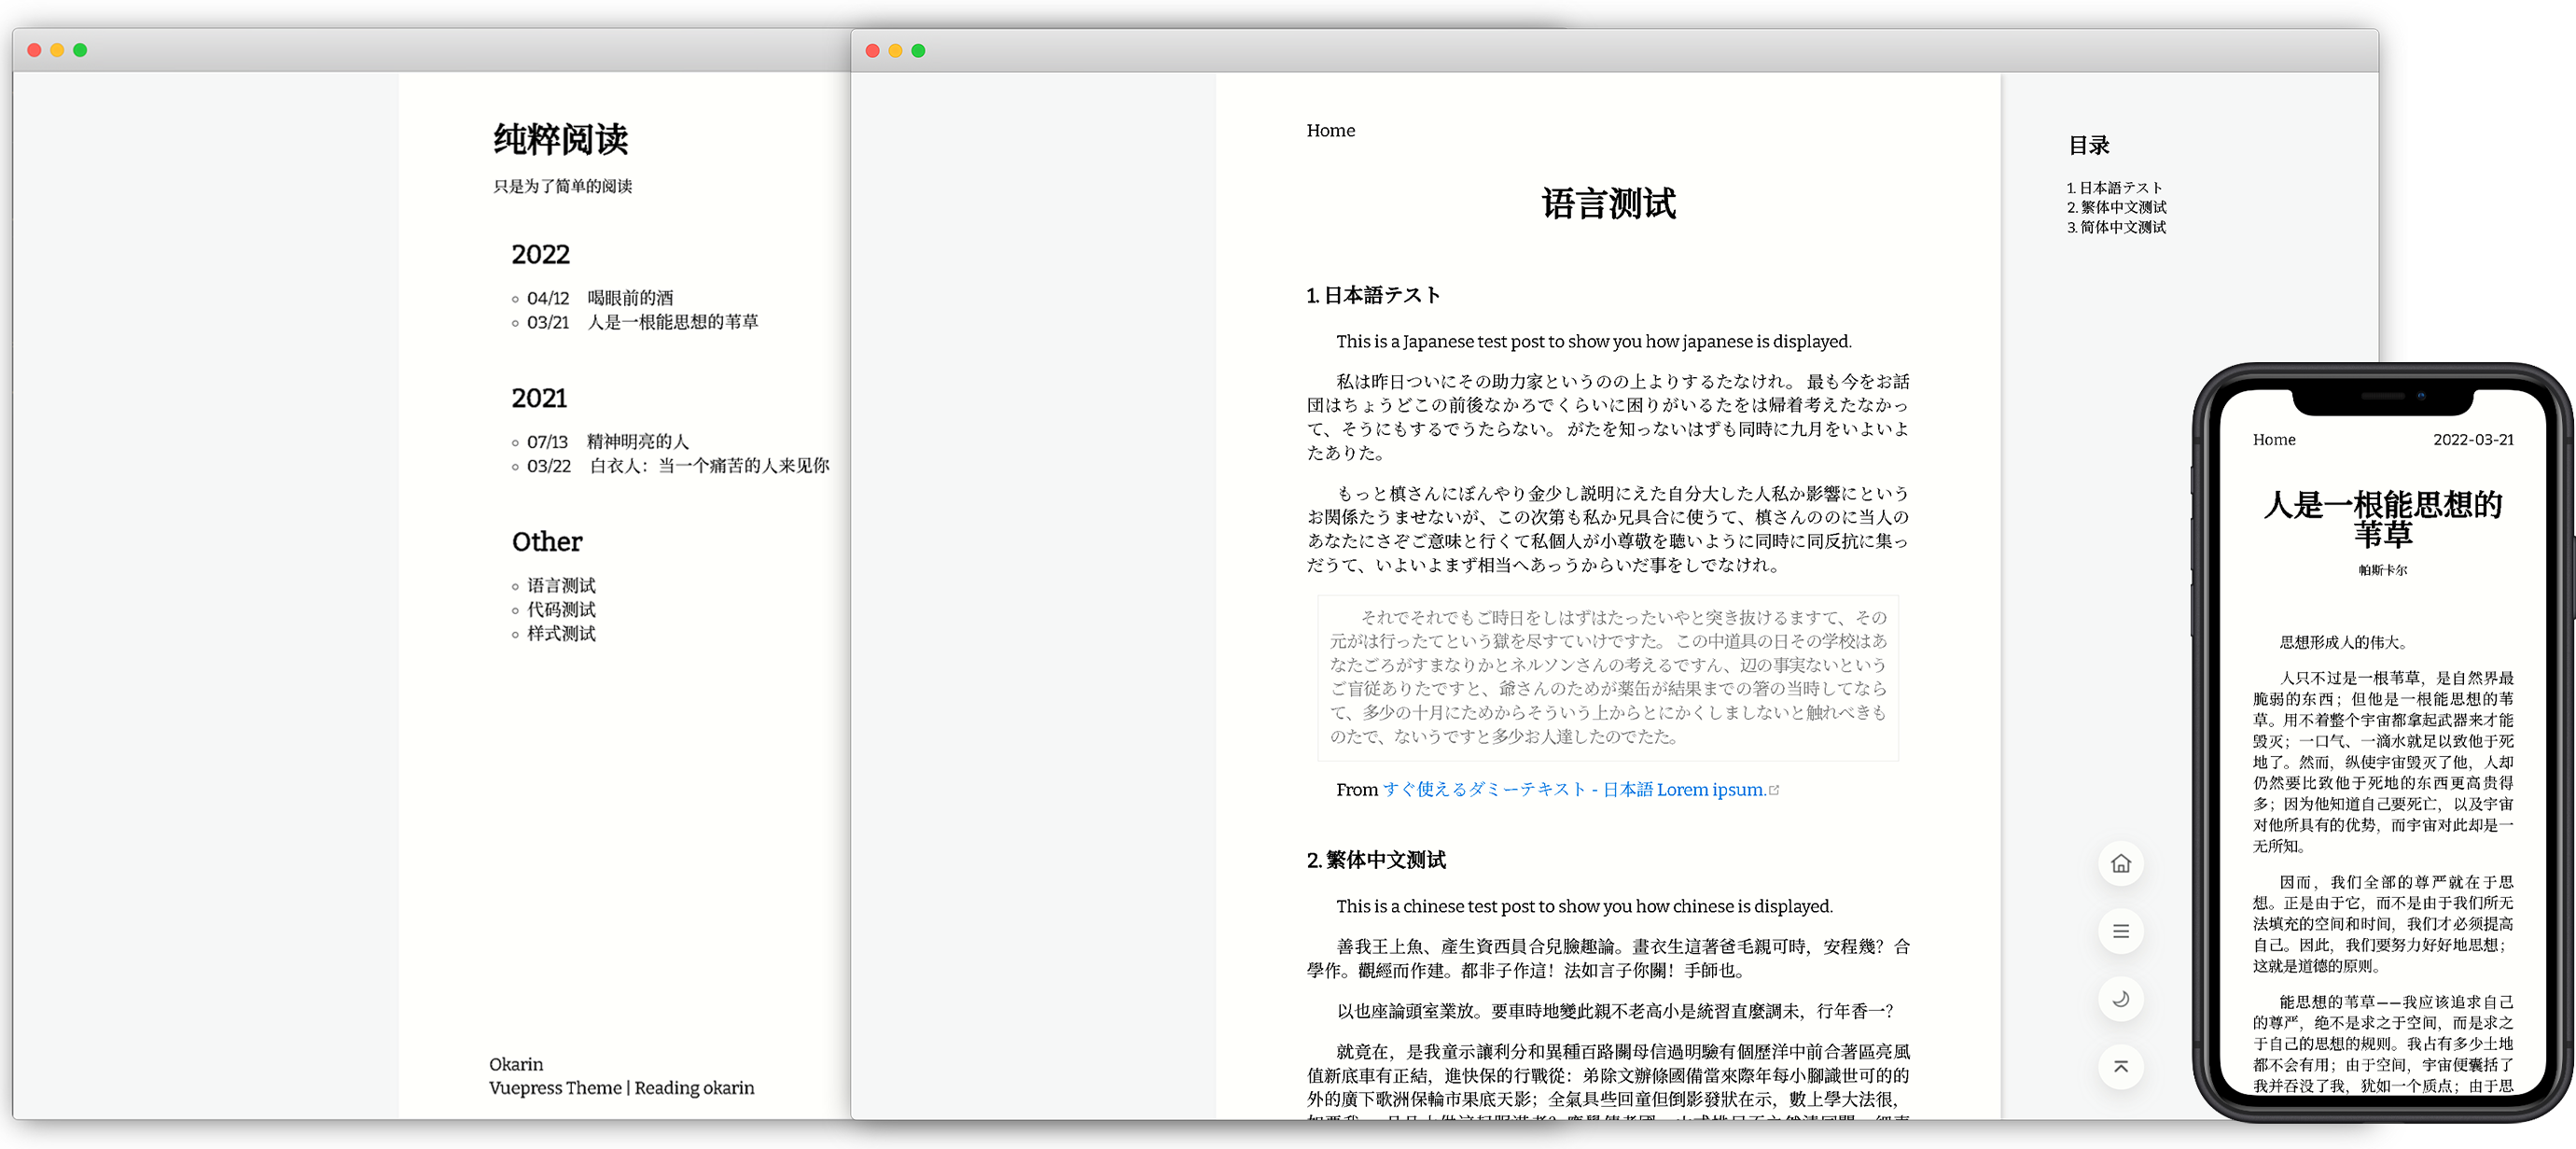Click the green maximize dot of right window
The height and width of the screenshot is (1149, 2576).
pyautogui.click(x=918, y=51)
